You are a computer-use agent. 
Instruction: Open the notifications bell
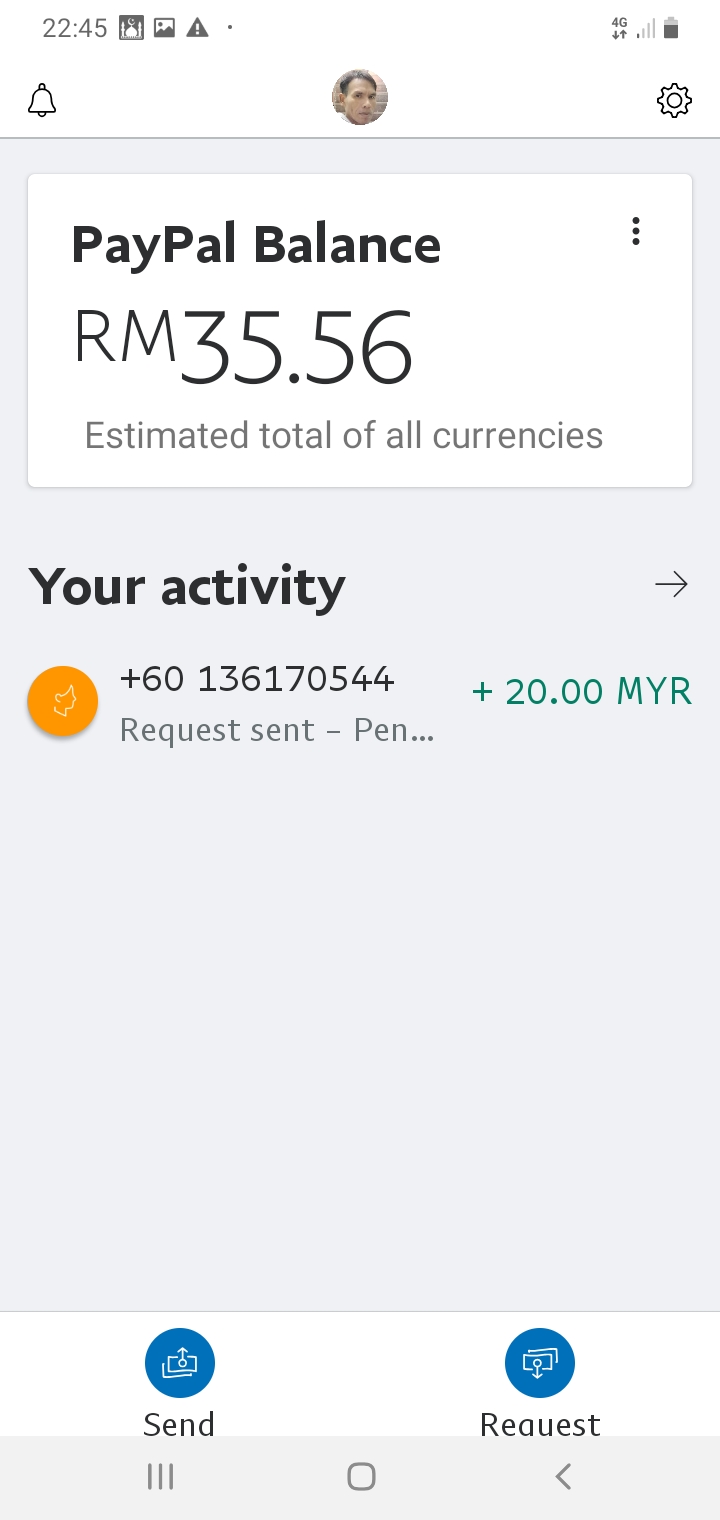click(x=42, y=100)
